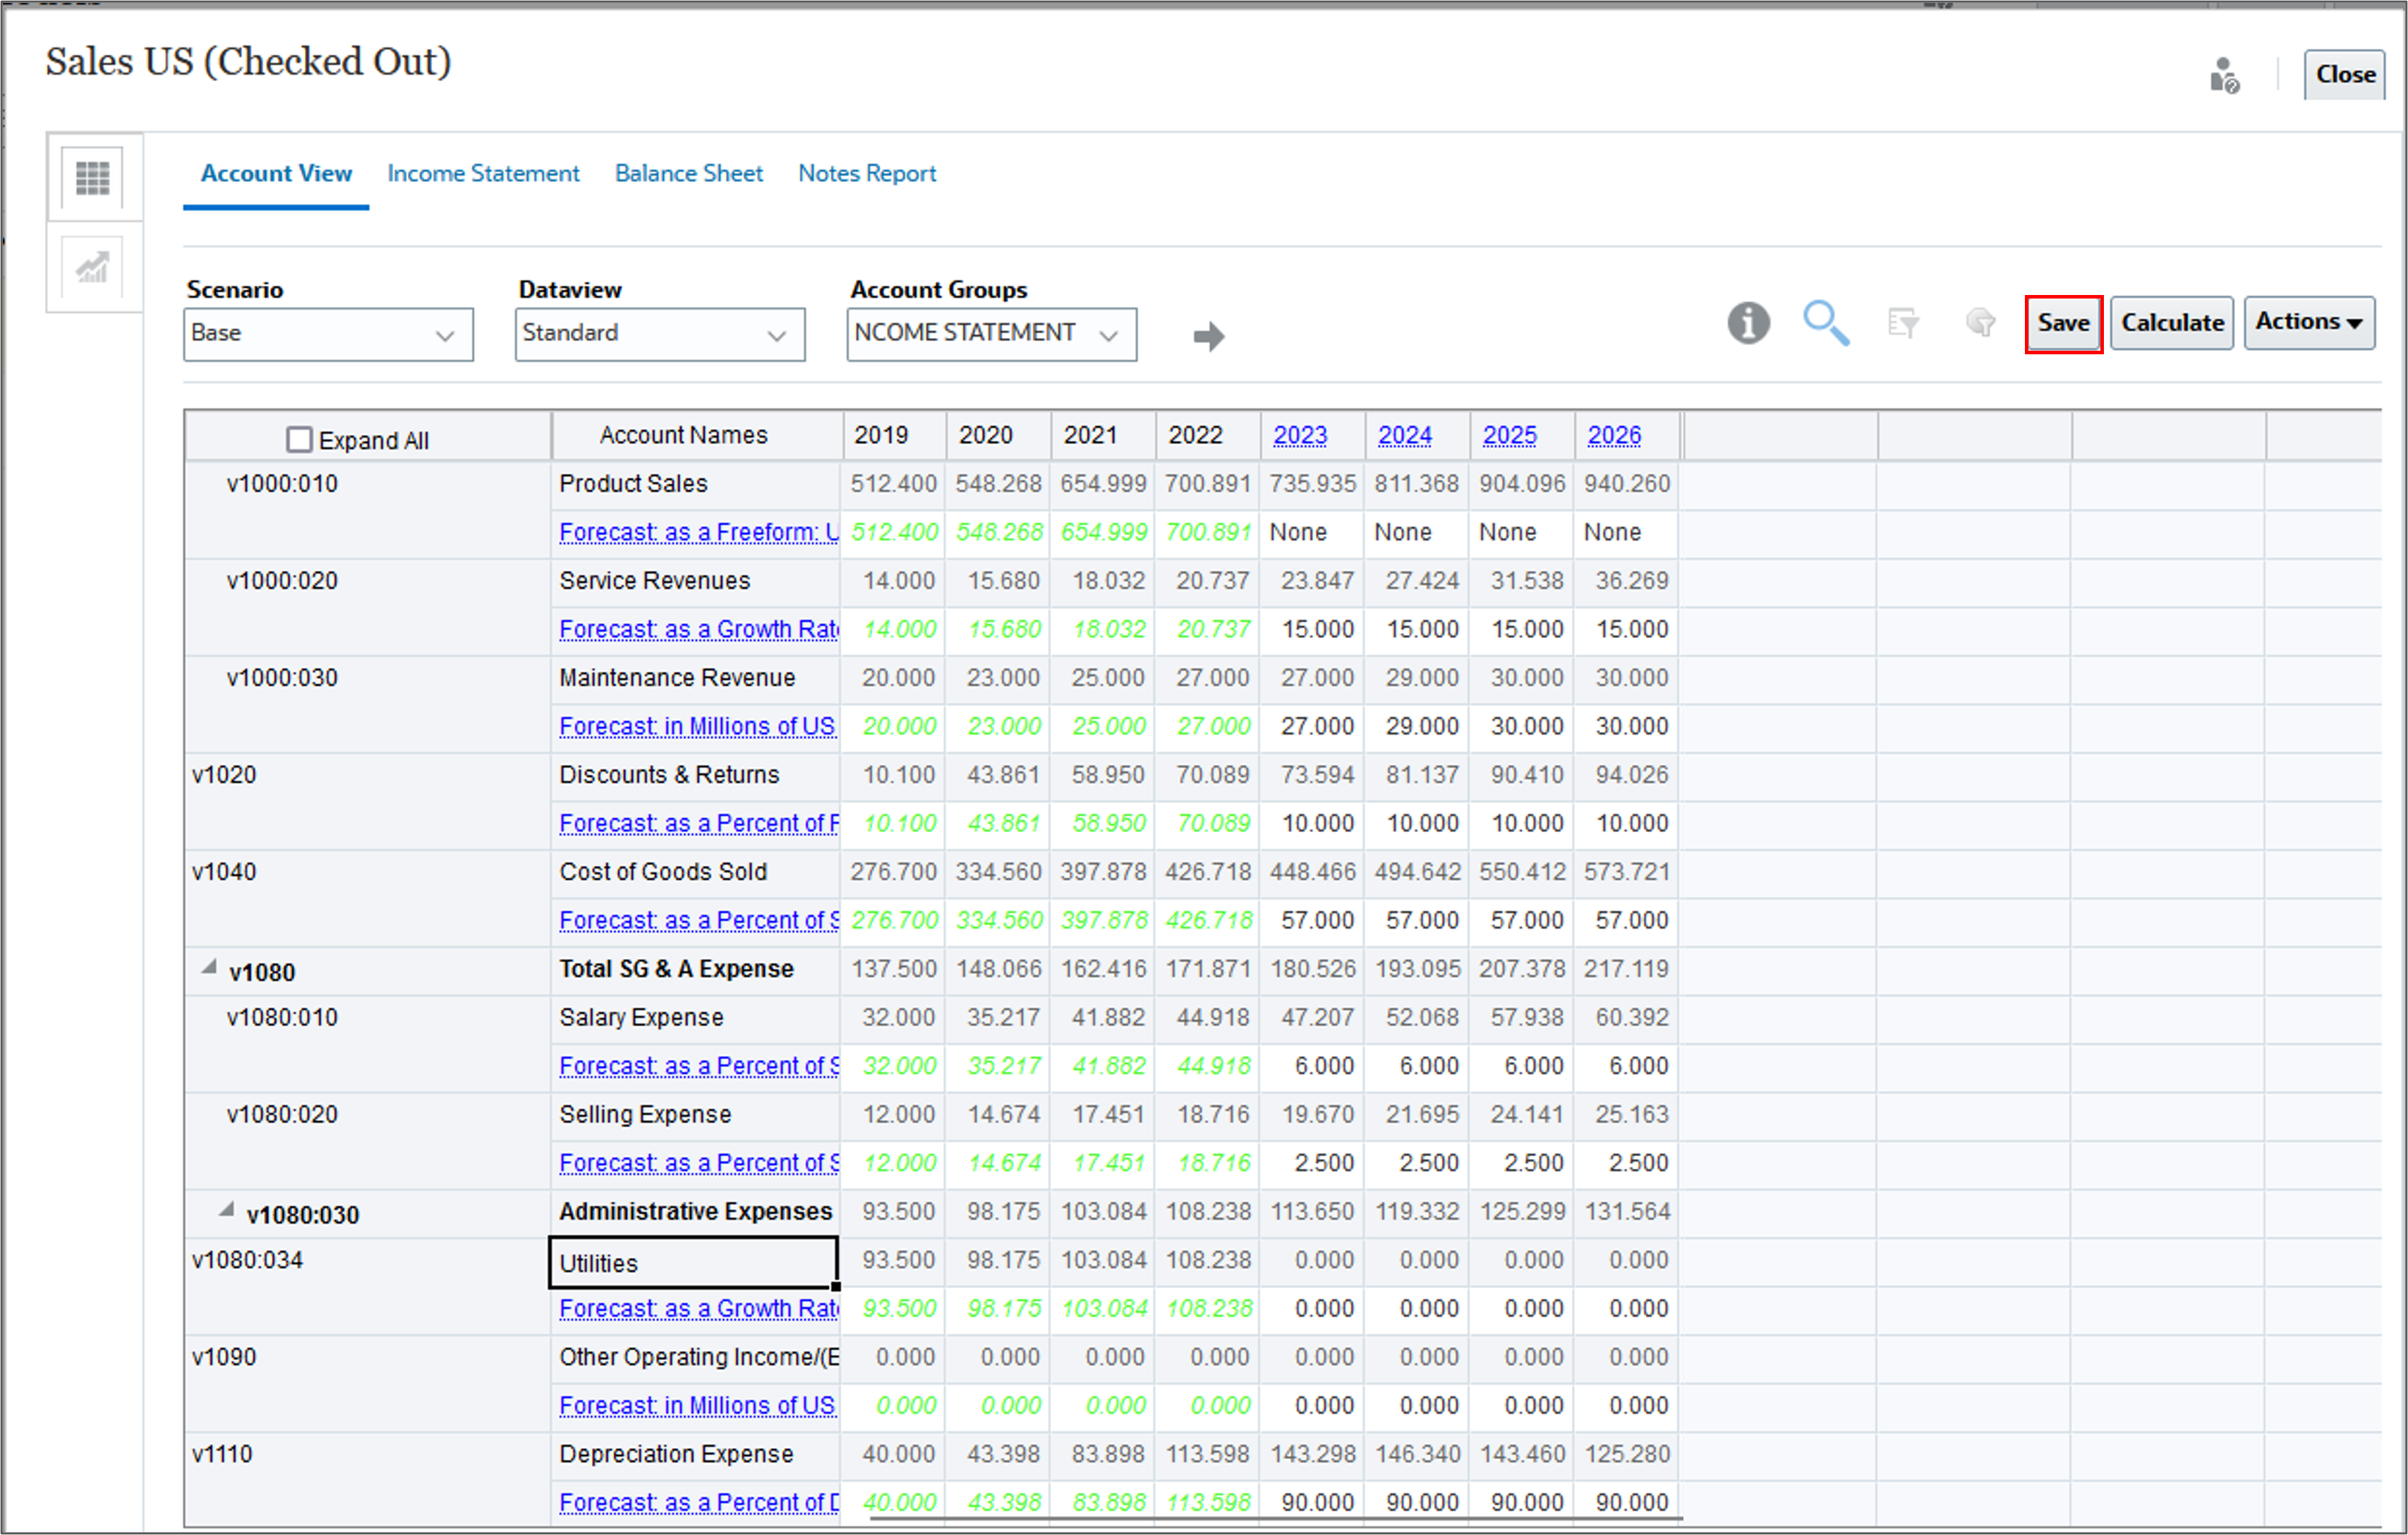Collapse the v1080:030 Administrative Expenses row
Viewport: 2408px width, 1535px height.
(227, 1211)
